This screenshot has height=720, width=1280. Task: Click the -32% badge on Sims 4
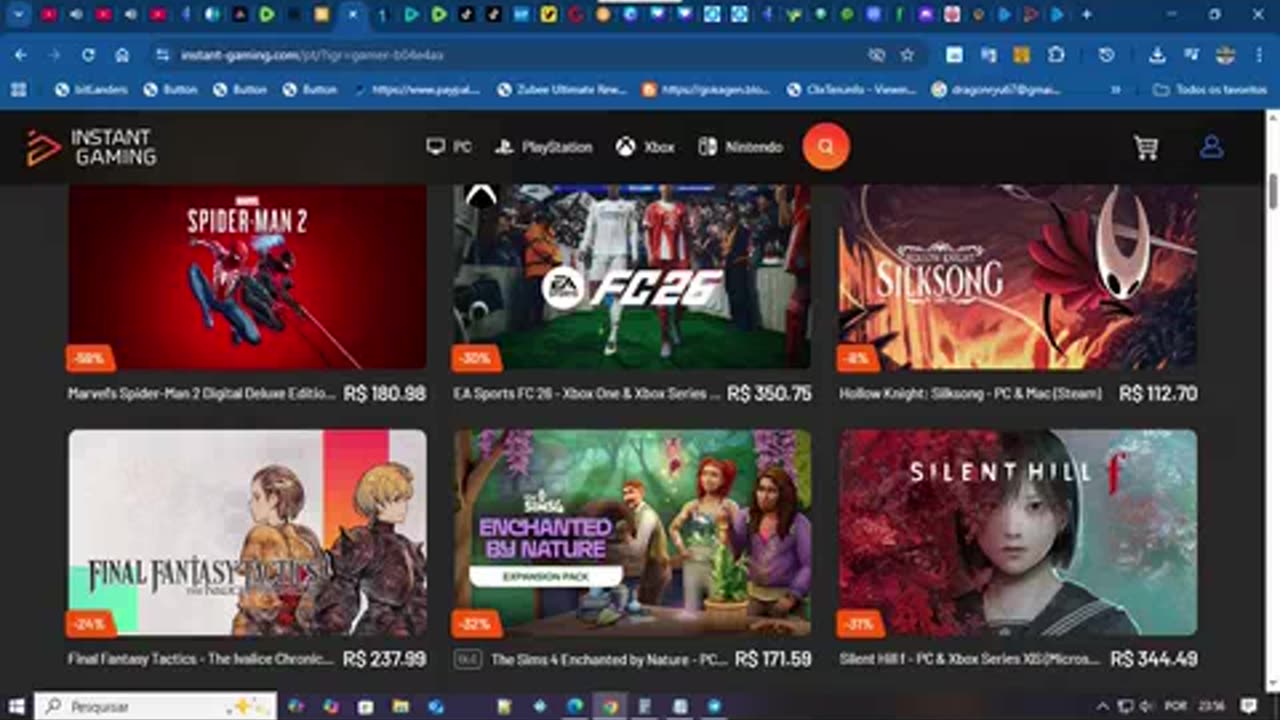[476, 624]
